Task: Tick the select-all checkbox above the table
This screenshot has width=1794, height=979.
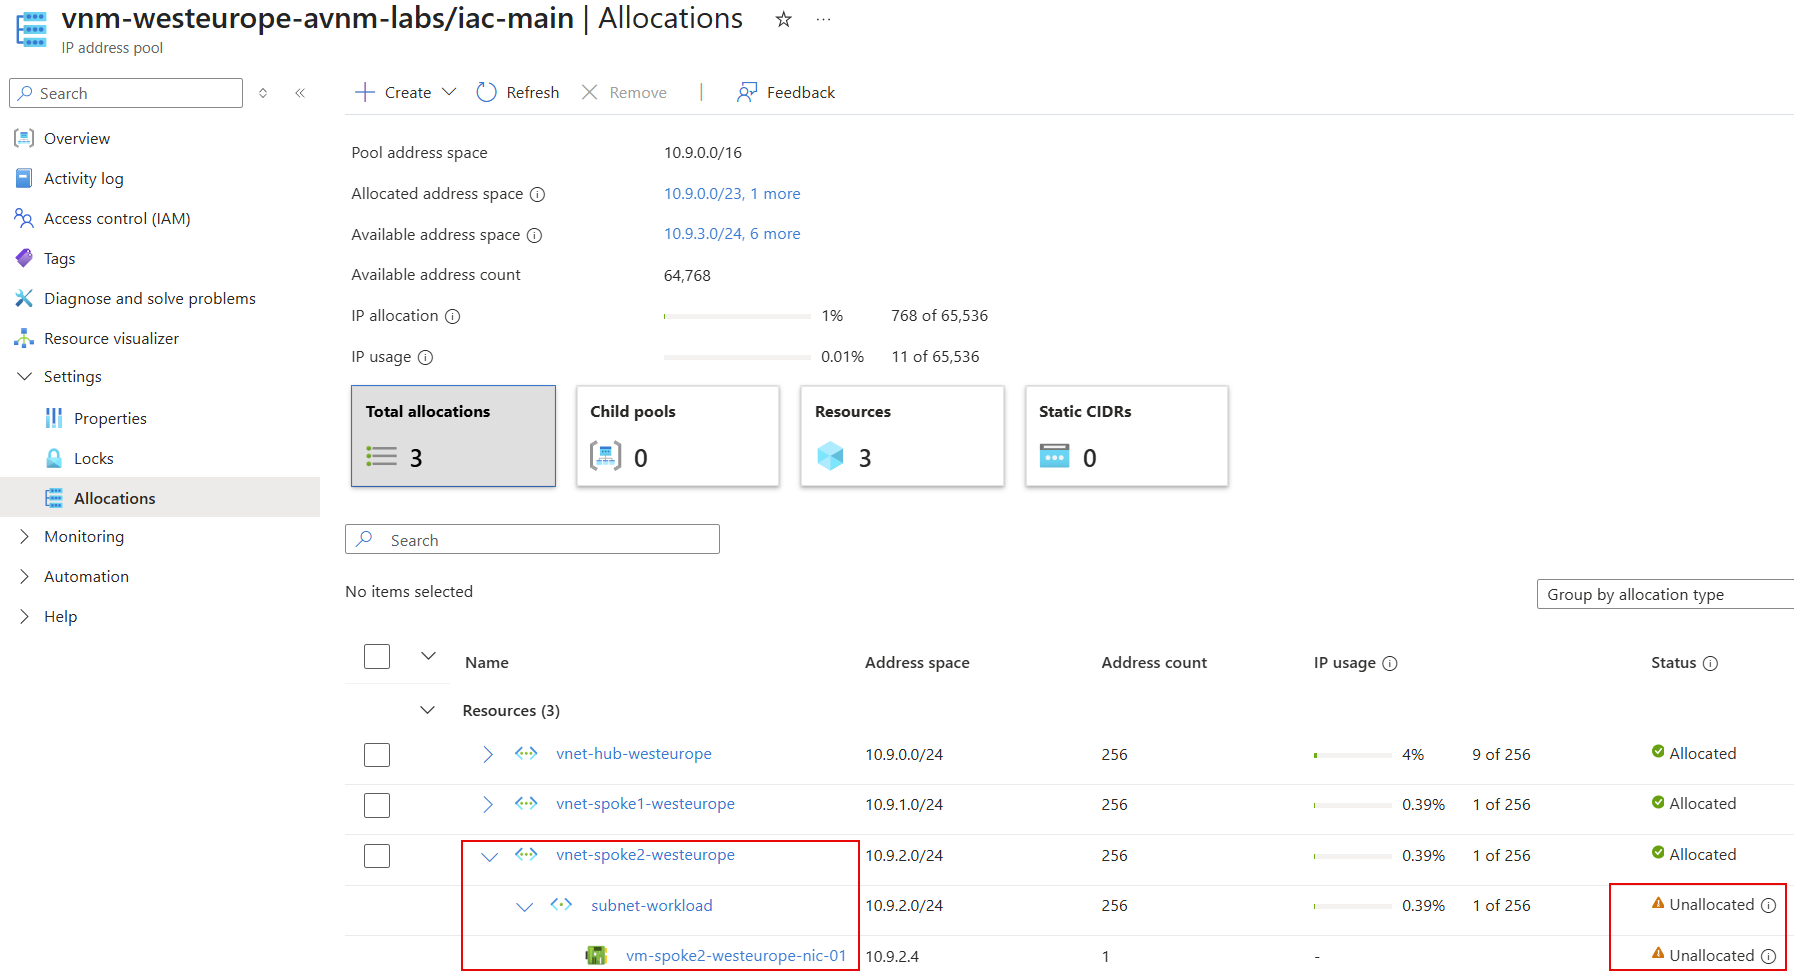Action: point(377,656)
